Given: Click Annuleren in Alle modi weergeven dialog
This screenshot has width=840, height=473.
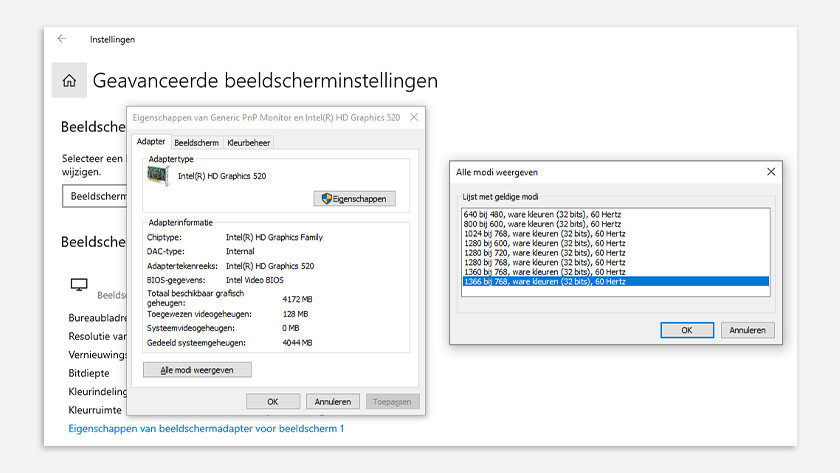Looking at the screenshot, I should click(x=747, y=330).
